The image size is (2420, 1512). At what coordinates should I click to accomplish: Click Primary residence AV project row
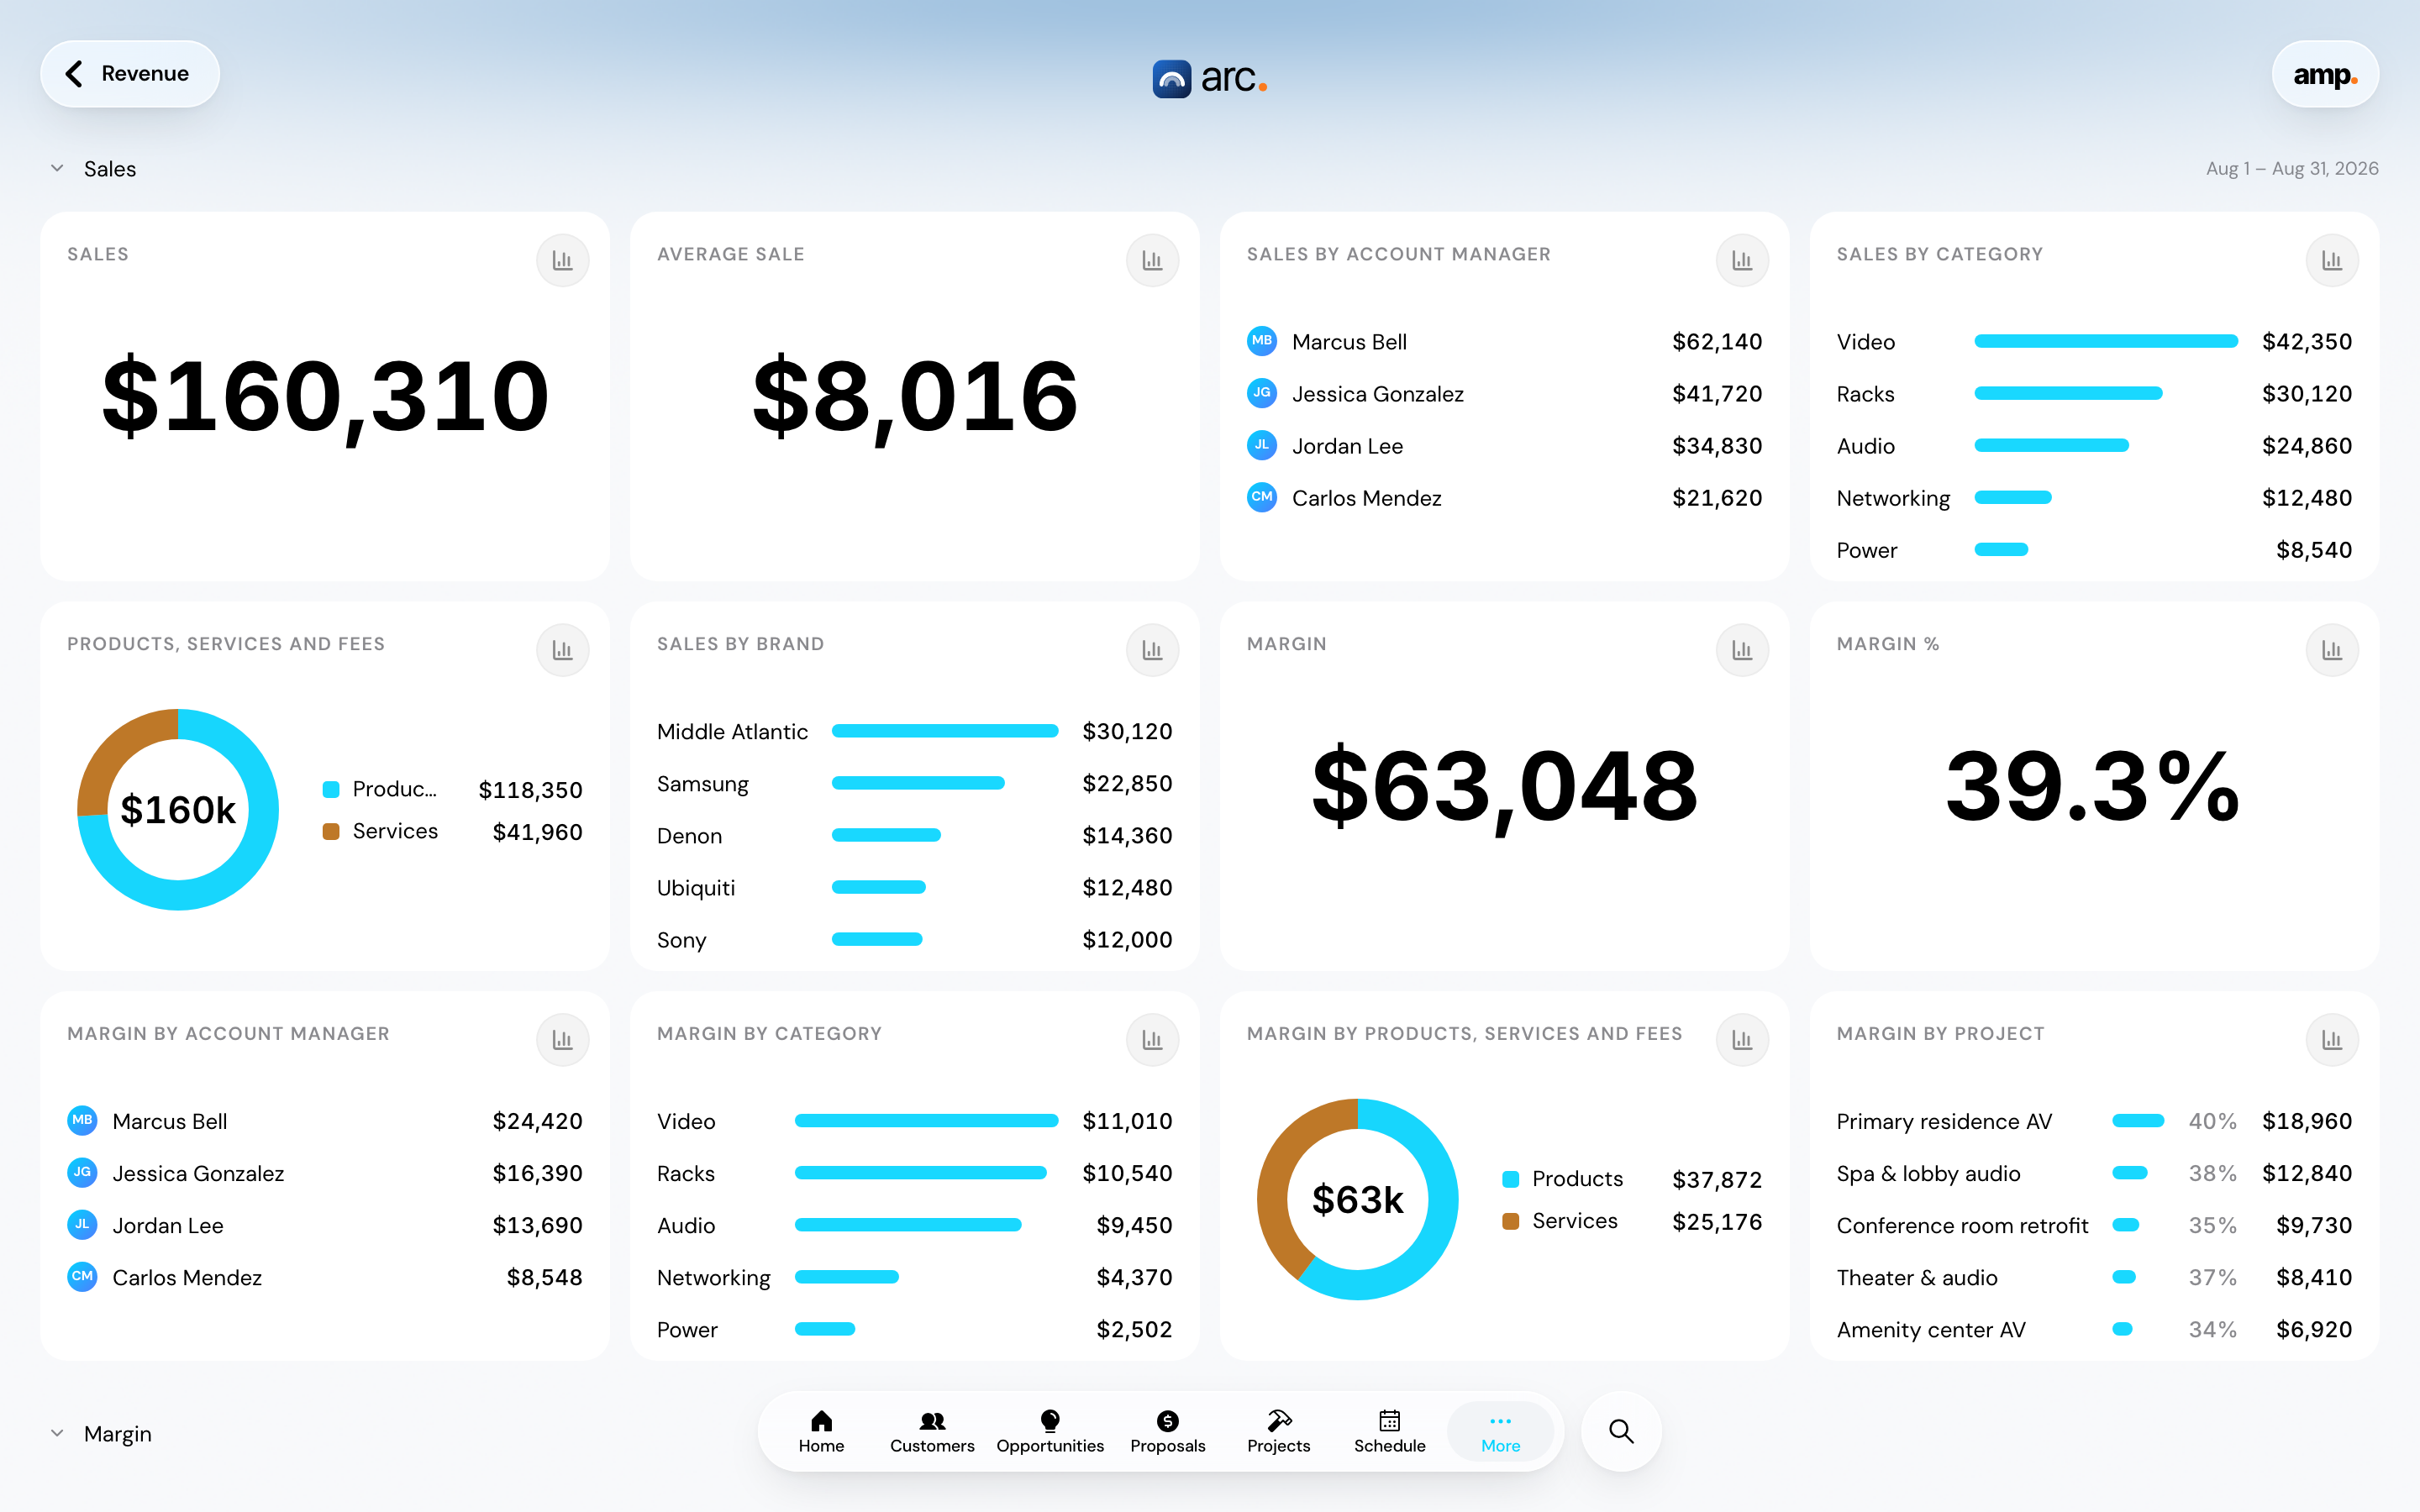[x=2094, y=1121]
